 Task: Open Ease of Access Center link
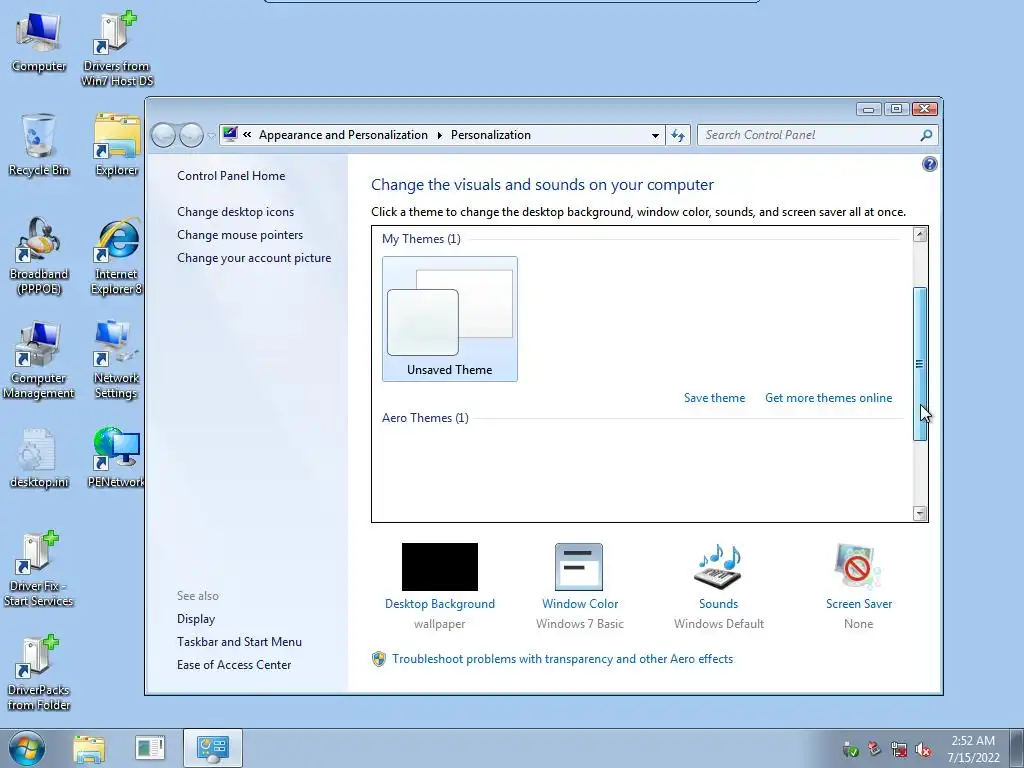234,665
